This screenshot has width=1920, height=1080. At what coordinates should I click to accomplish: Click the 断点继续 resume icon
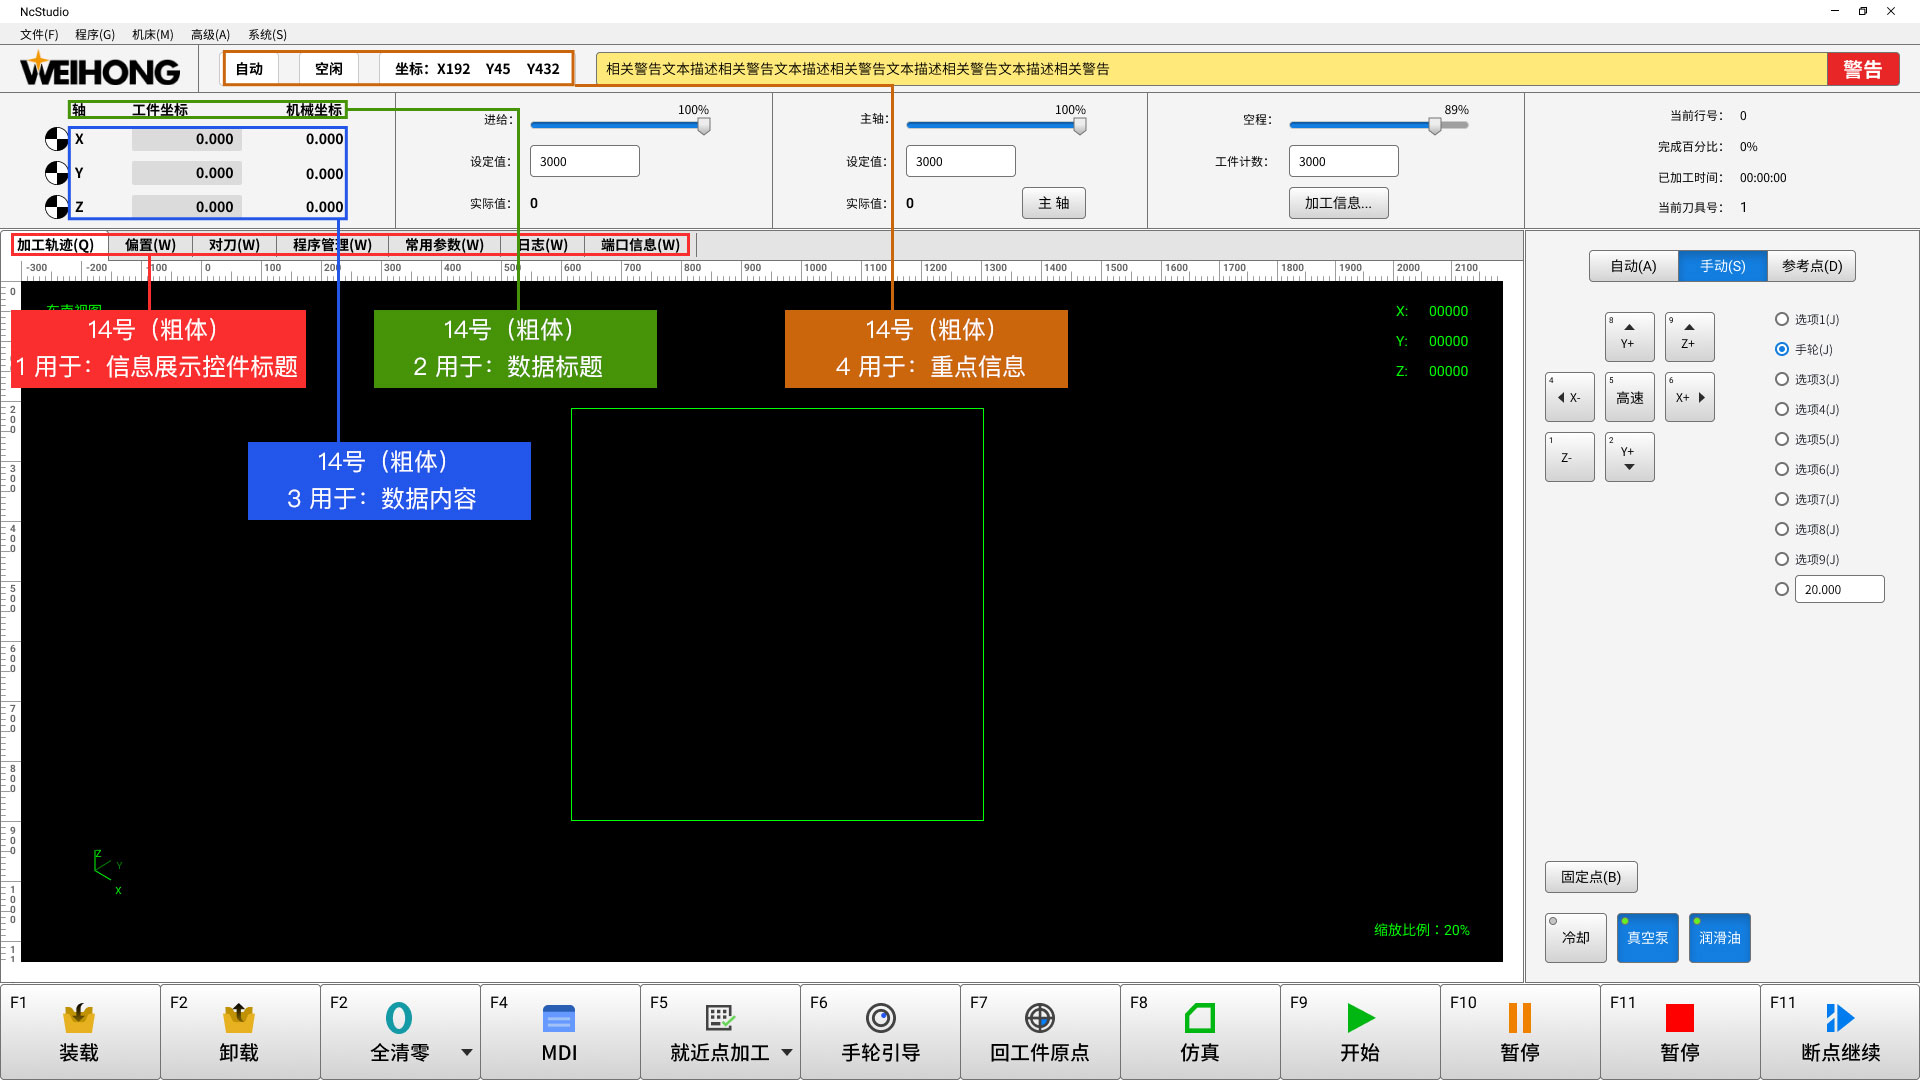coord(1840,1018)
